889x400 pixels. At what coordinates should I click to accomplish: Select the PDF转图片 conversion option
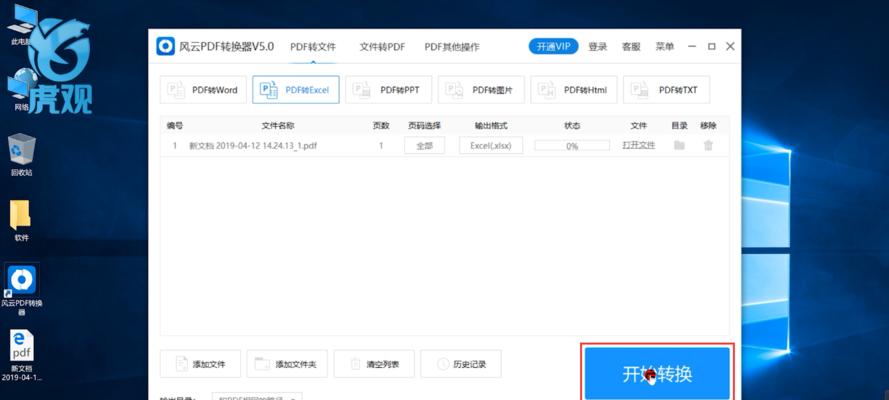[x=481, y=90]
